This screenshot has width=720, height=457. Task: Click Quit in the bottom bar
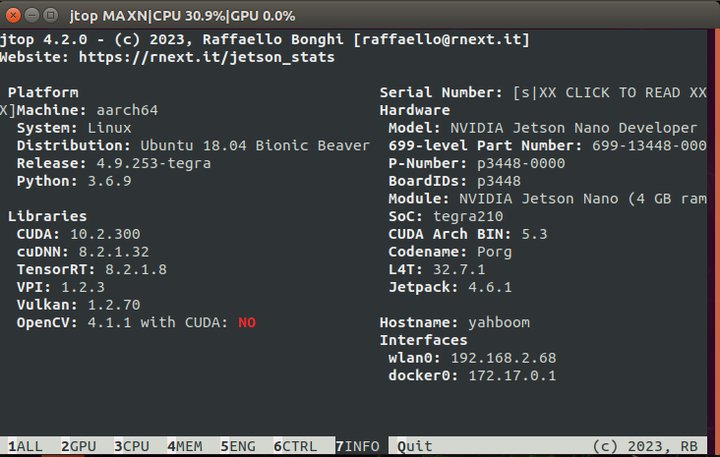pyautogui.click(x=415, y=446)
